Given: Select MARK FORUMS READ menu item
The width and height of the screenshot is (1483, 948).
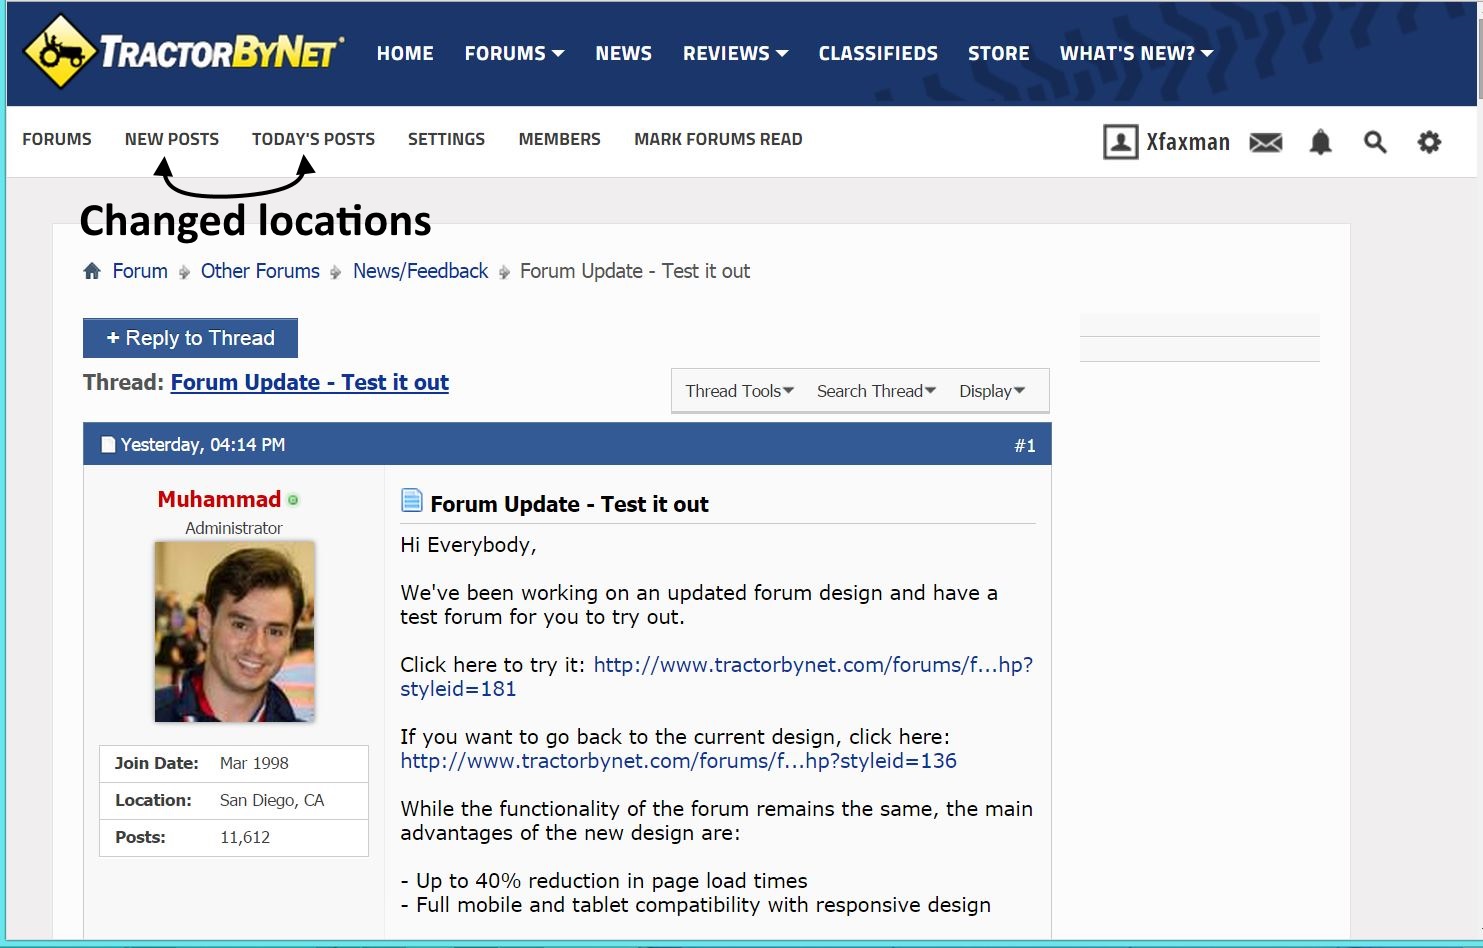Looking at the screenshot, I should [718, 139].
